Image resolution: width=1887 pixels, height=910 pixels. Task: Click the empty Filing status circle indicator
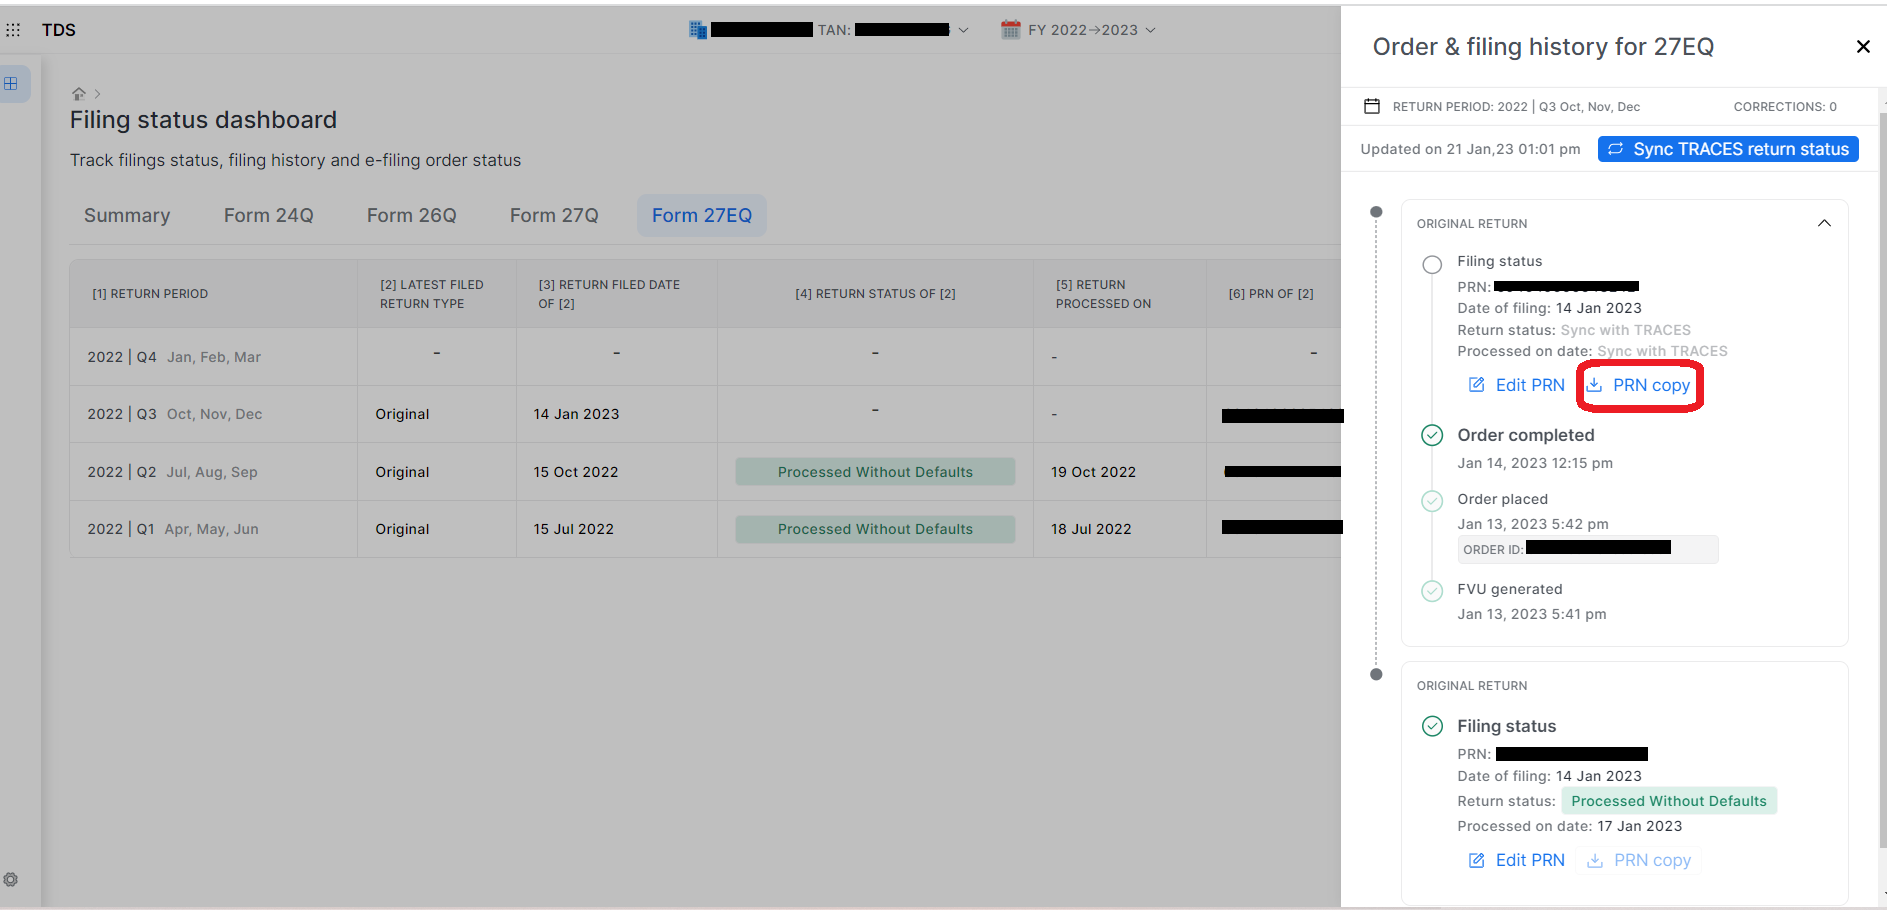coord(1432,265)
